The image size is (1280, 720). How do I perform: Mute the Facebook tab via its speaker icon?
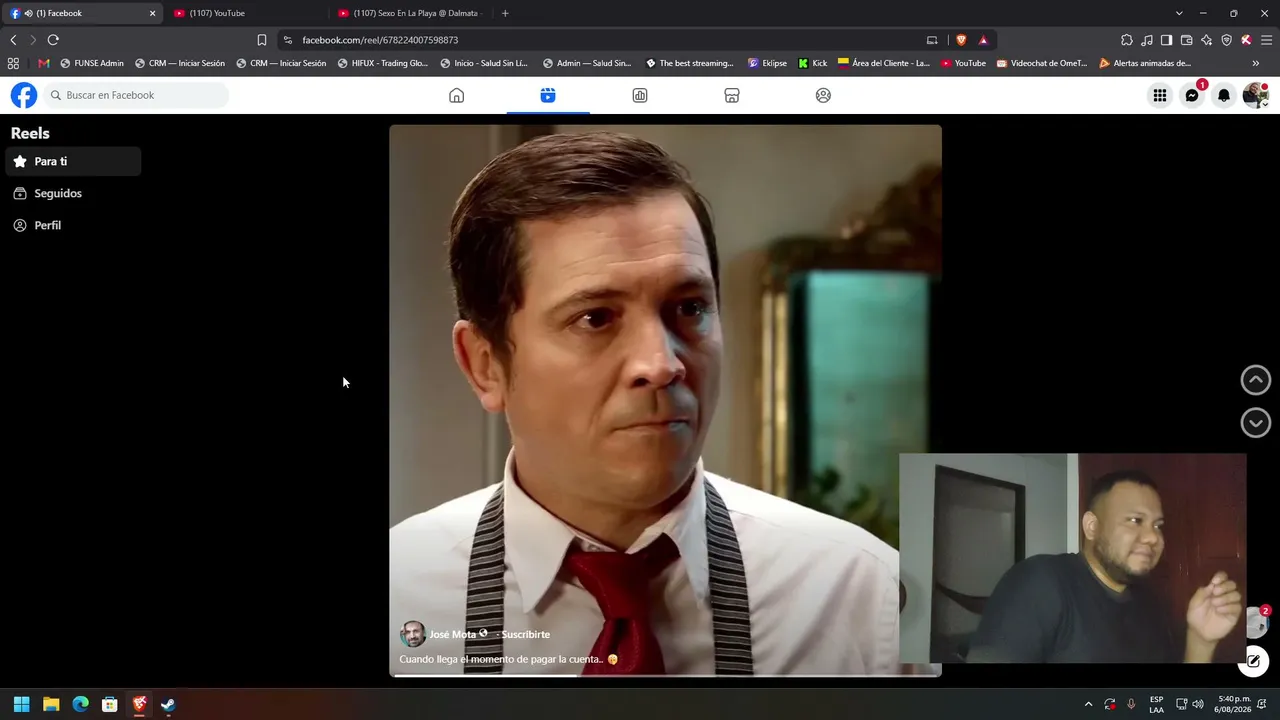[x=29, y=13]
